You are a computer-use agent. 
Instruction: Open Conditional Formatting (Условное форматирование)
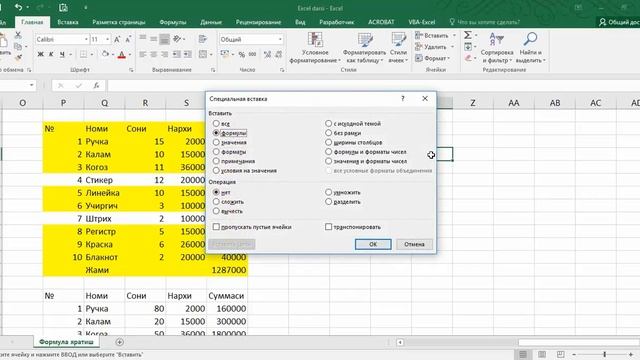tap(315, 48)
